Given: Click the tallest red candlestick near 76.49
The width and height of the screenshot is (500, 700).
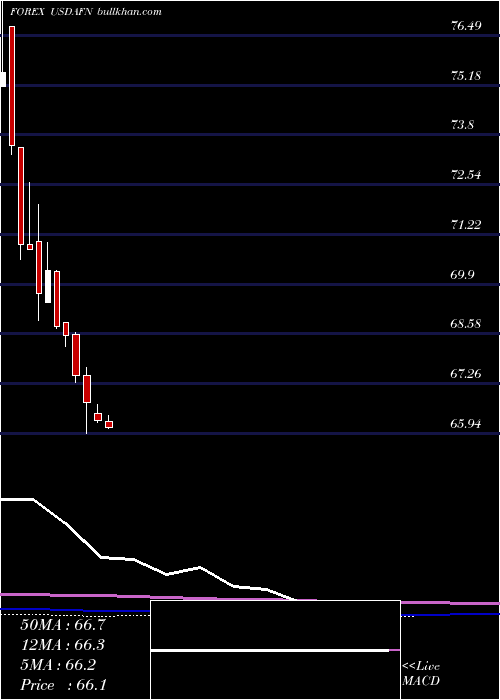Looking at the screenshot, I should click(x=12, y=86).
